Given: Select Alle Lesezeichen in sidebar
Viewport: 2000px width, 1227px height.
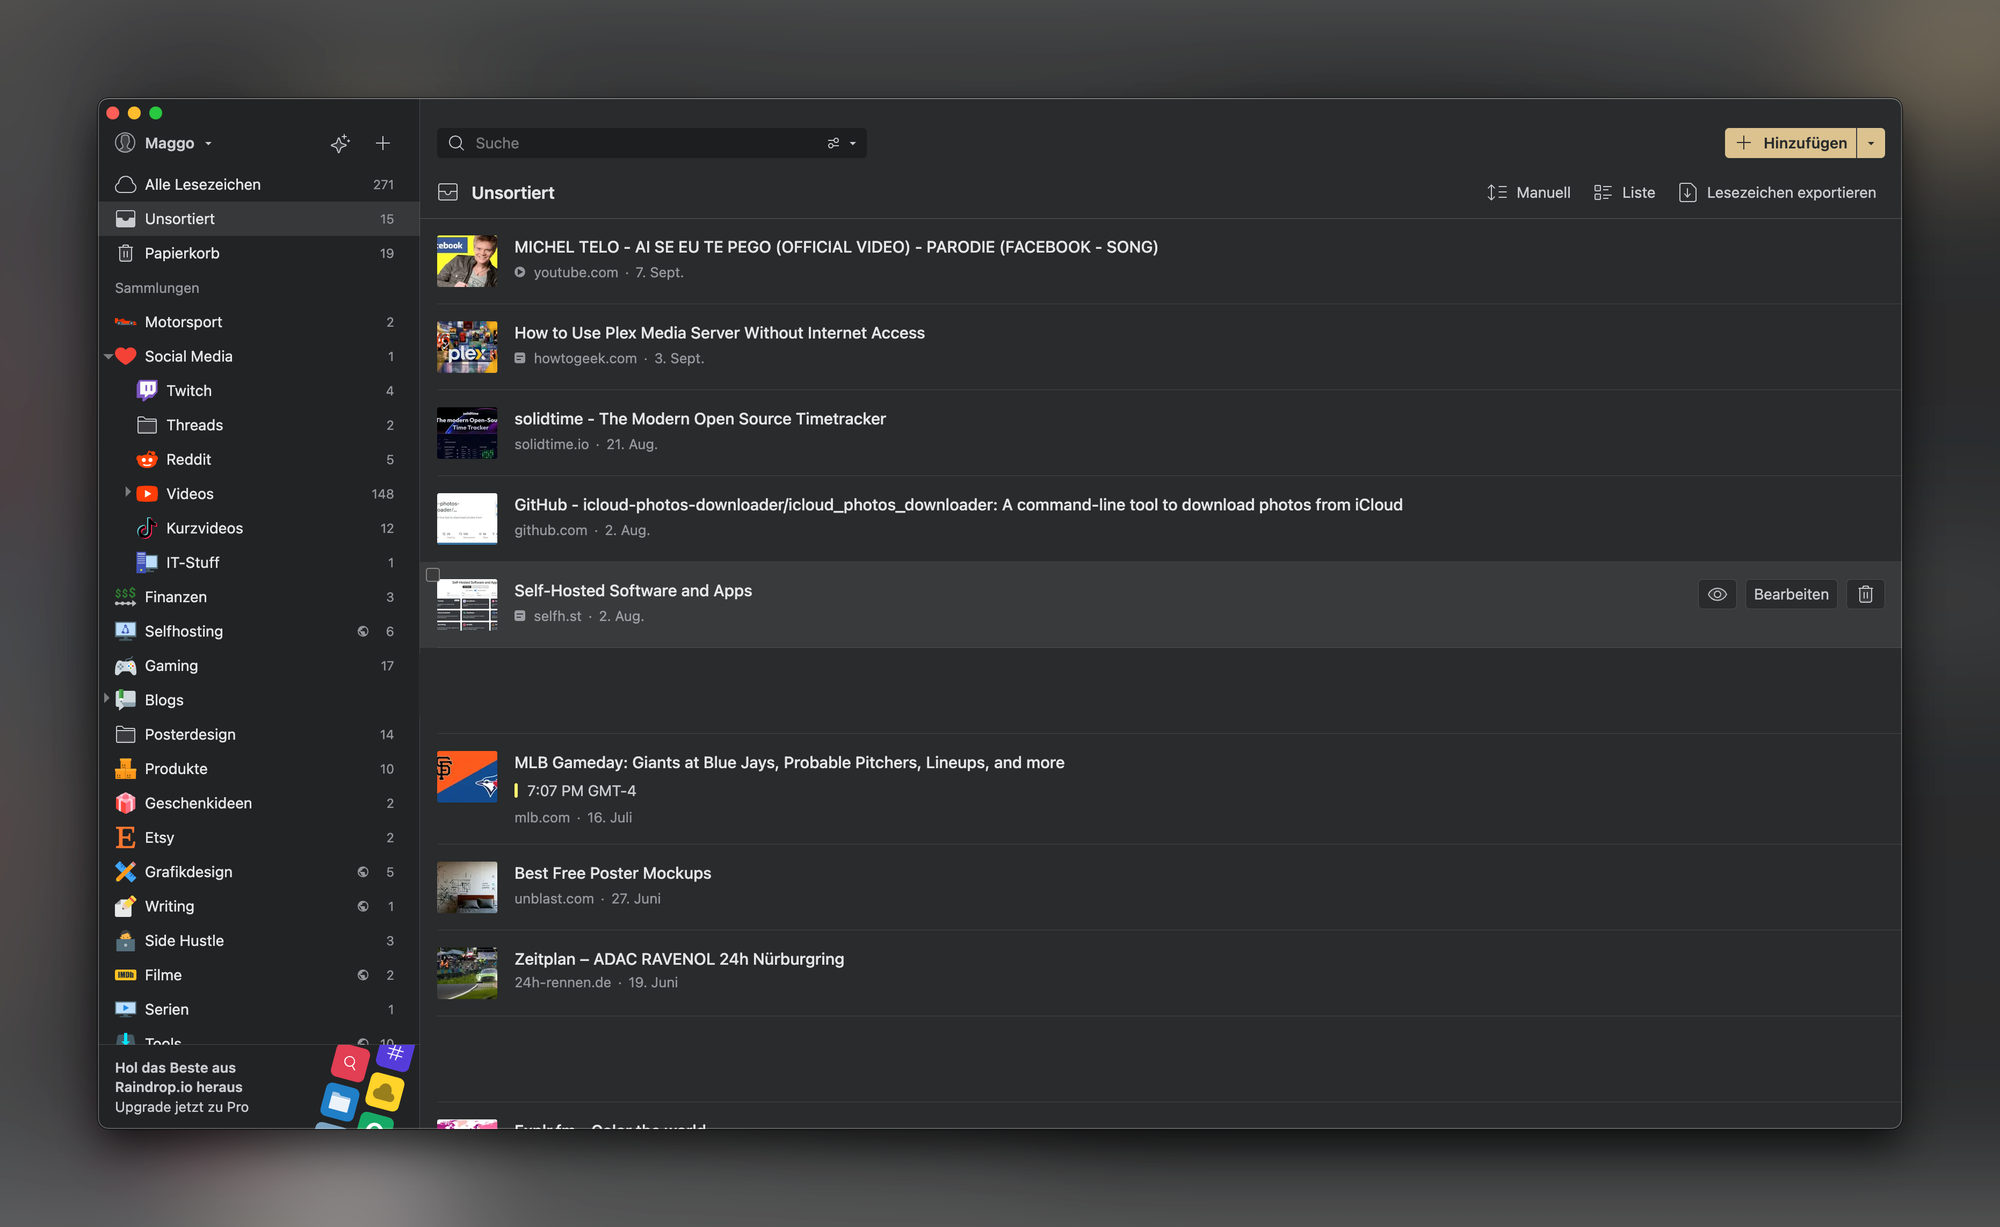Looking at the screenshot, I should (x=202, y=184).
